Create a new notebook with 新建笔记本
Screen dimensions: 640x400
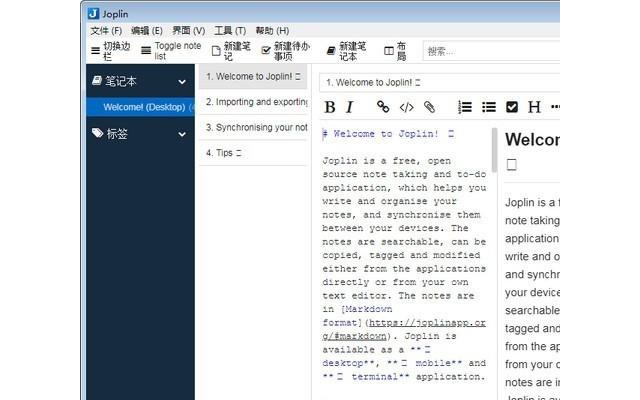click(347, 51)
